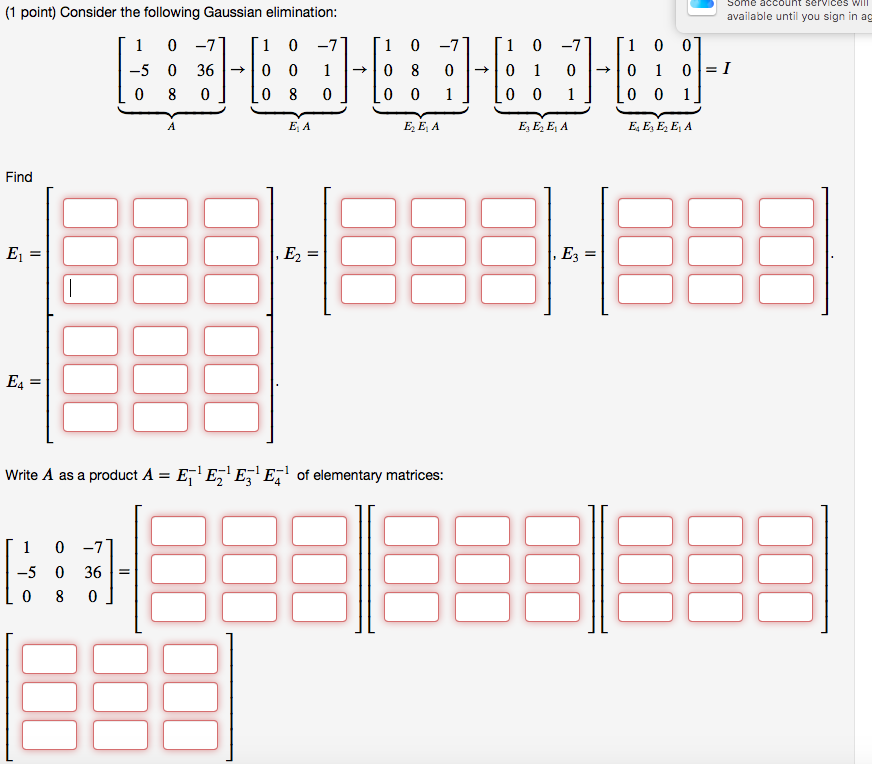
Task: Click first product matrix row 3 column 1
Action: click(x=179, y=607)
